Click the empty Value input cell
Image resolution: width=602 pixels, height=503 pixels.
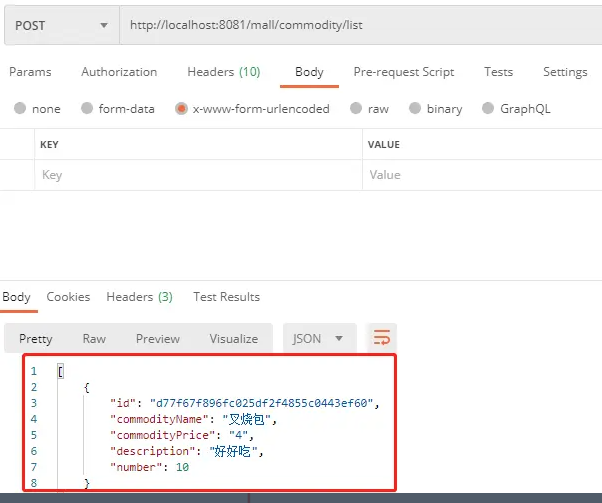[482, 175]
